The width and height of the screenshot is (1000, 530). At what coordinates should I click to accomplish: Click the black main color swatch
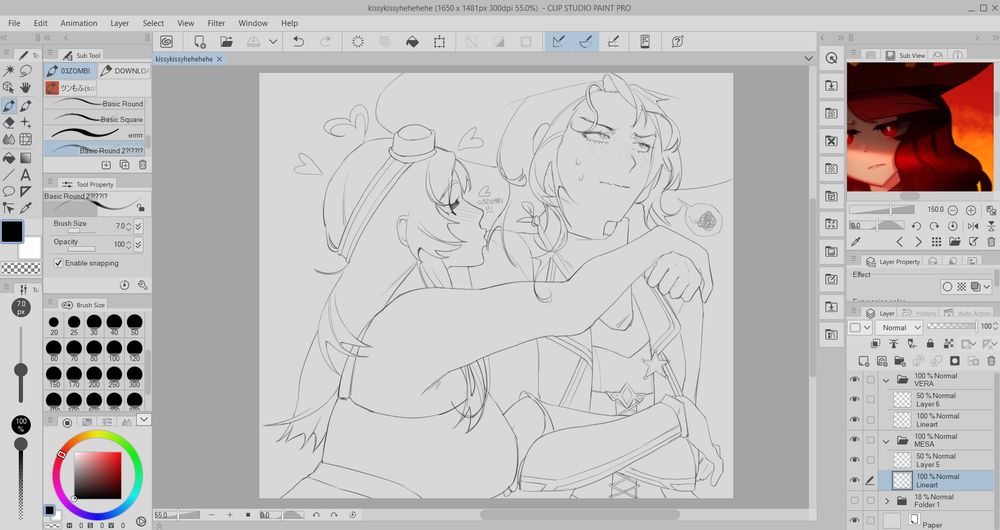[x=12, y=232]
